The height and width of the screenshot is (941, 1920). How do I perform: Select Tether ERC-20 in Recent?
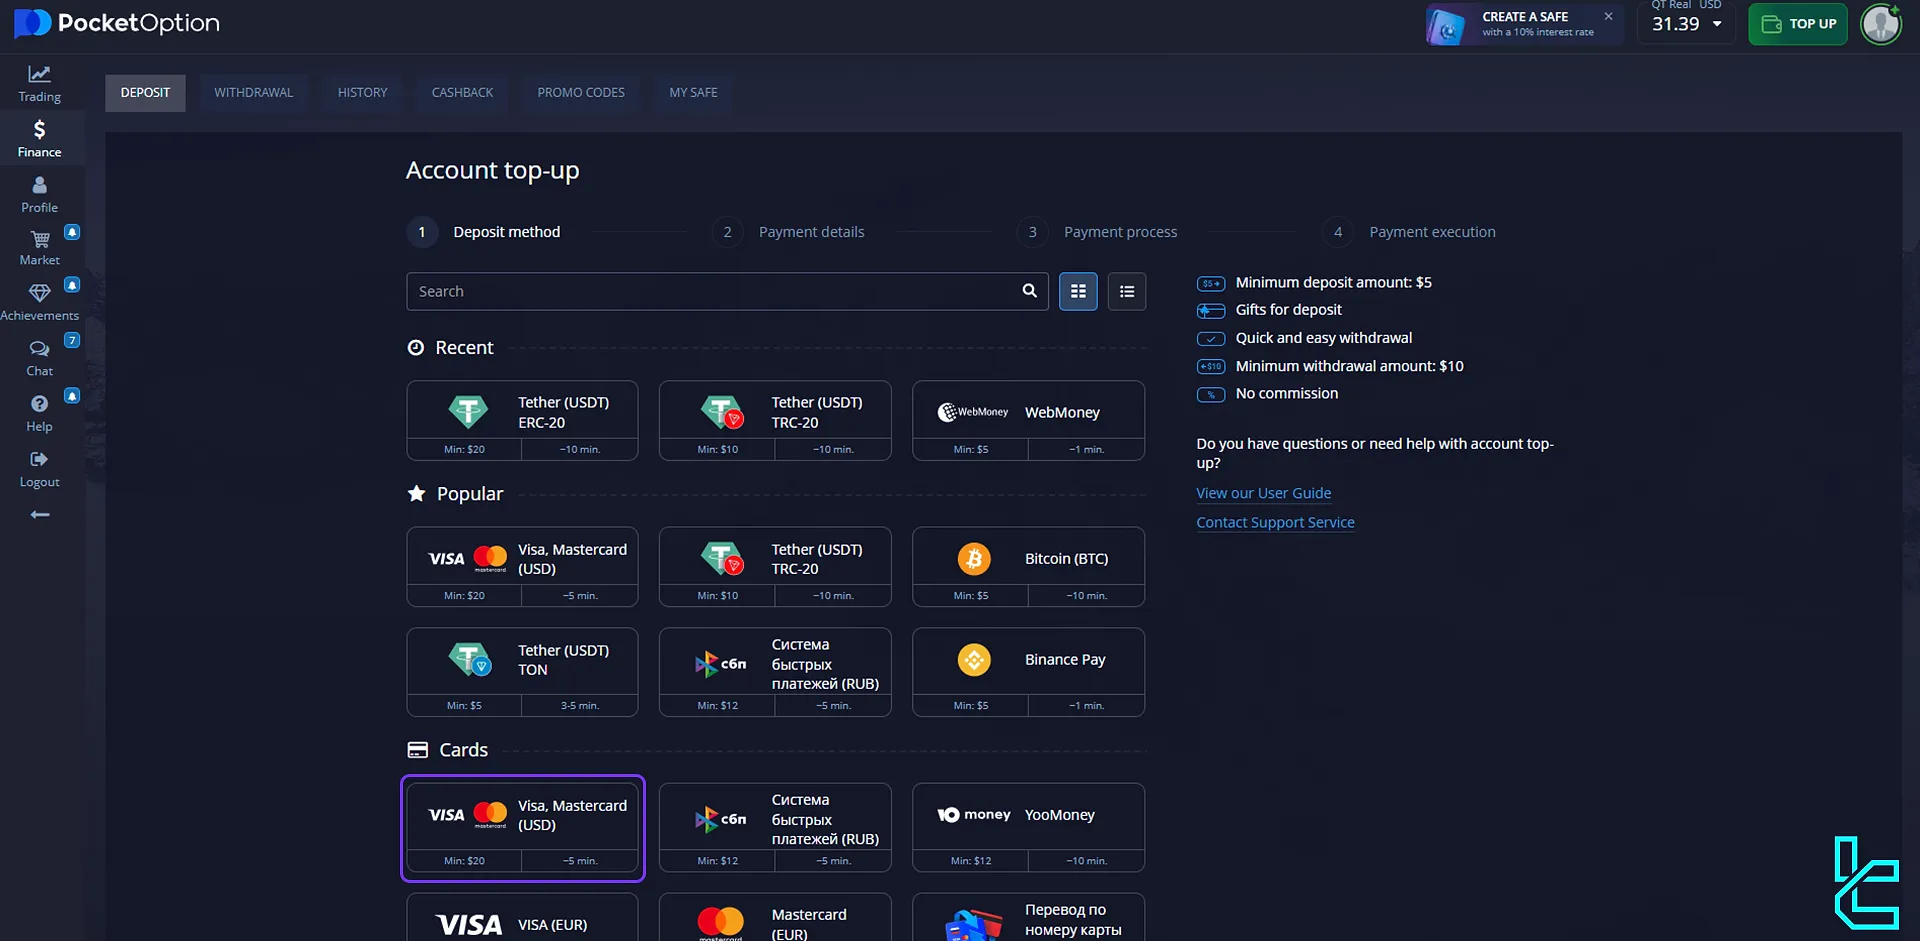522,420
